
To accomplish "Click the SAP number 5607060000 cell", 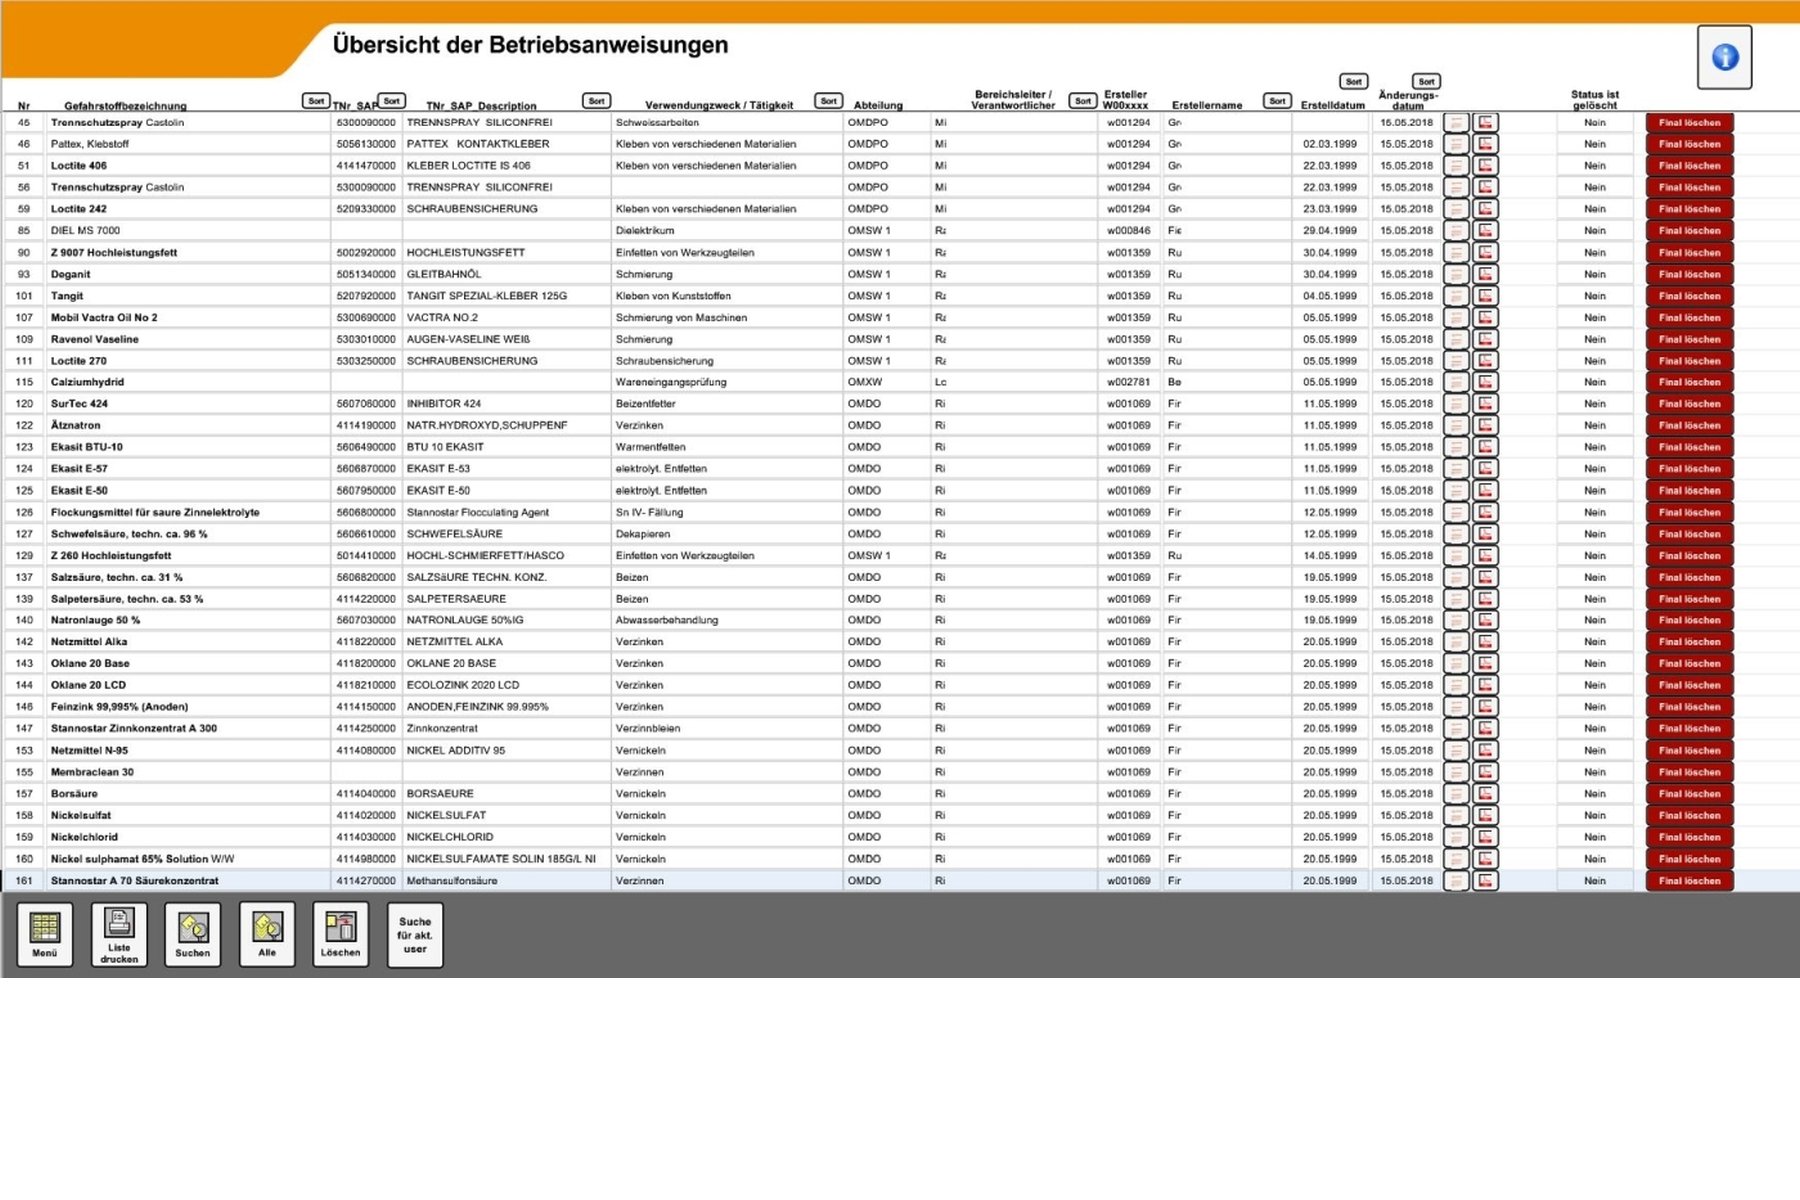I will coord(366,404).
